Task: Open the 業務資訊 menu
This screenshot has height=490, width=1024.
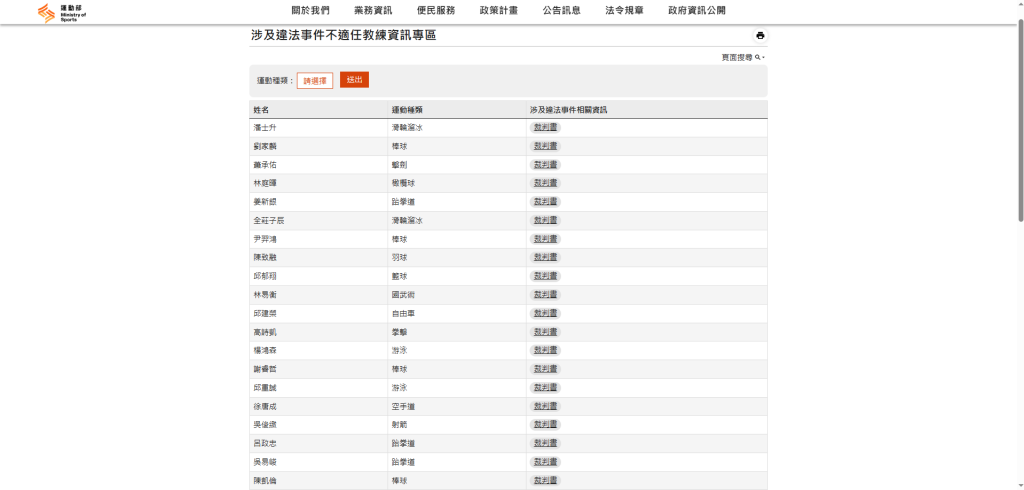Action: pyautogui.click(x=374, y=10)
